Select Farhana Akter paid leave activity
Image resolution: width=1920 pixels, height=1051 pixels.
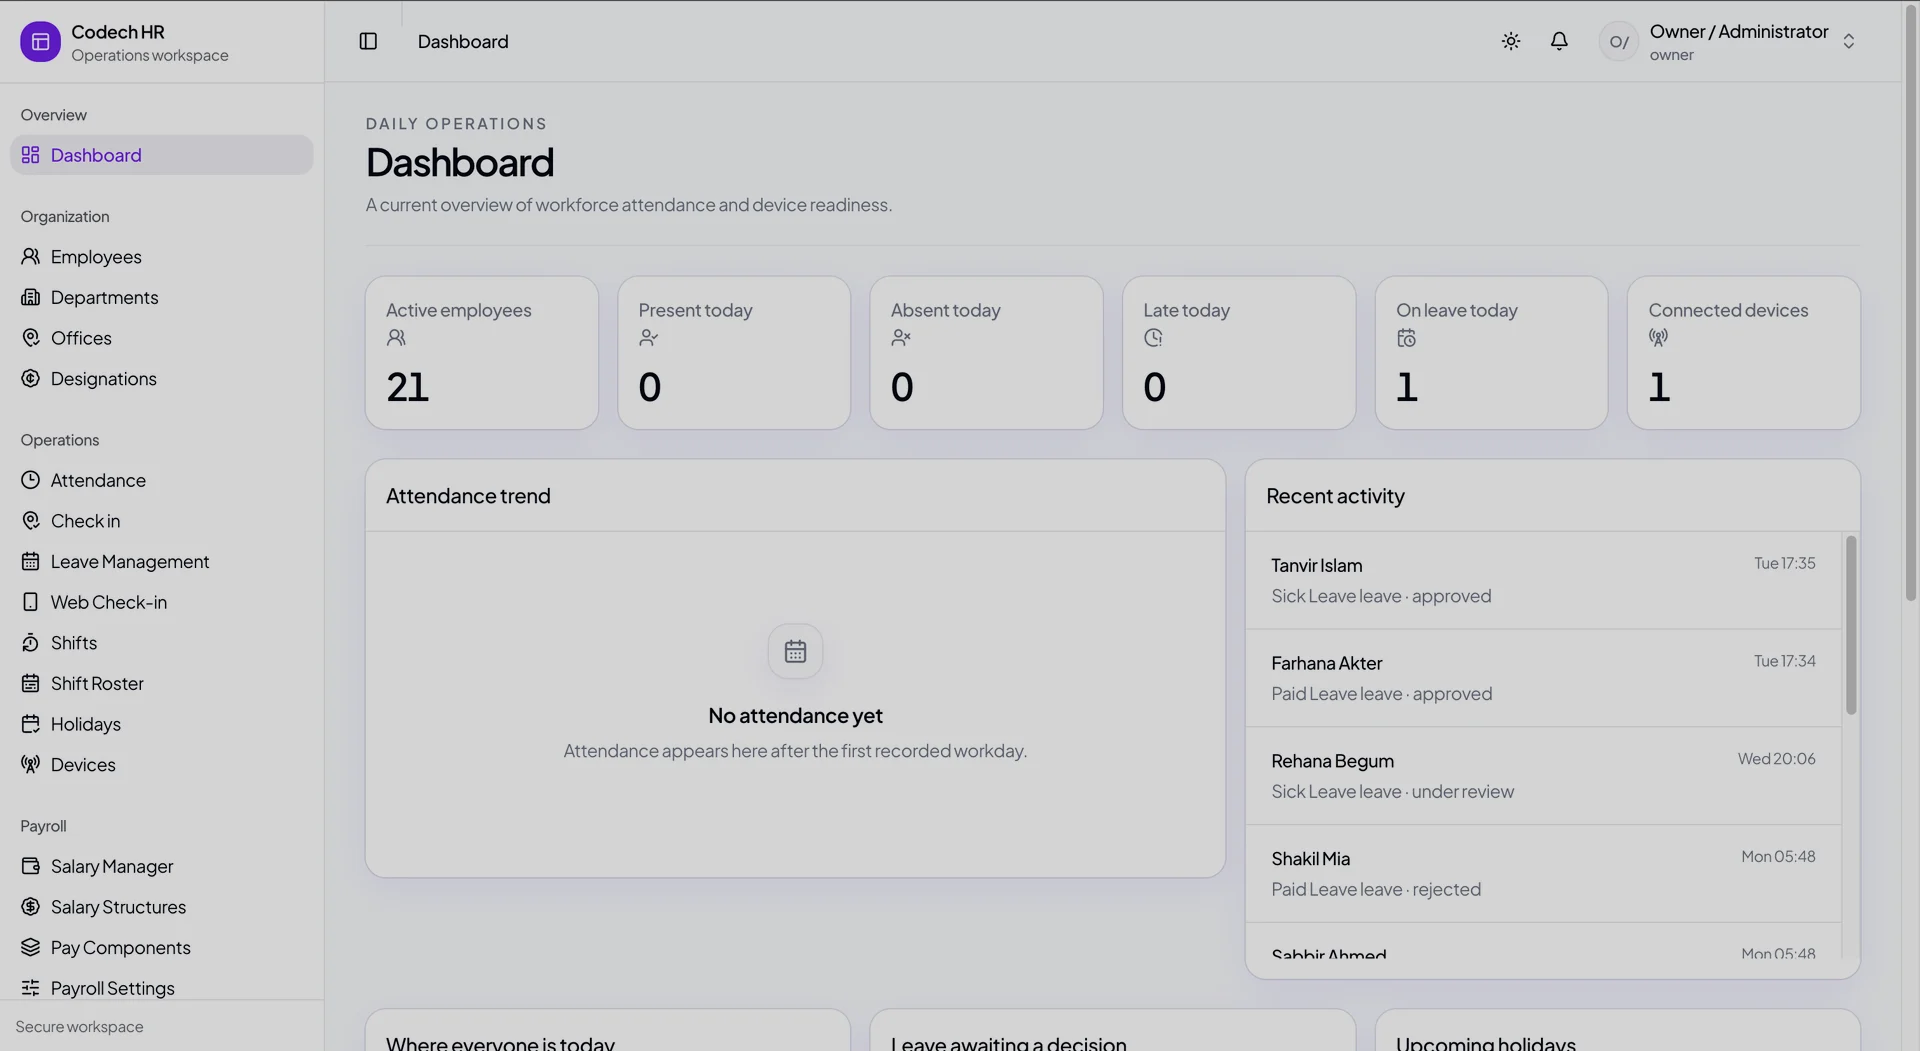[x=1543, y=678]
